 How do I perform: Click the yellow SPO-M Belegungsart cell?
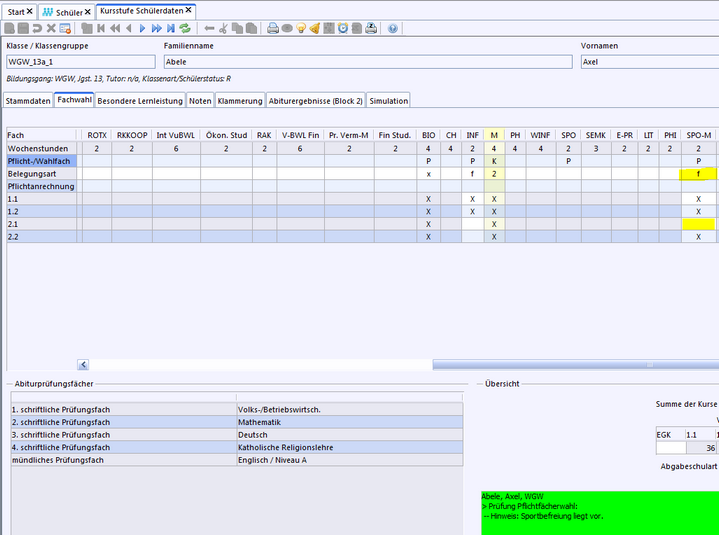click(x=698, y=173)
